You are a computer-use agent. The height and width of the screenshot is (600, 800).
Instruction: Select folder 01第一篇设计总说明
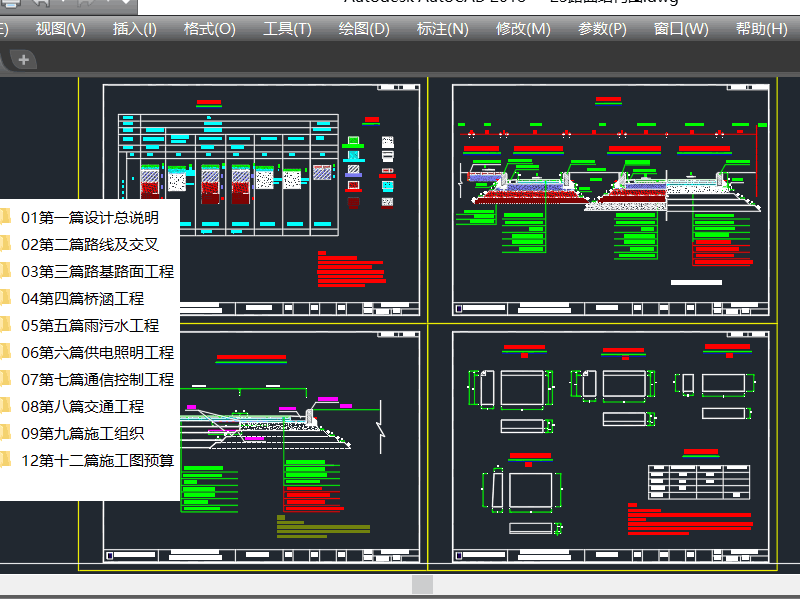[90, 218]
